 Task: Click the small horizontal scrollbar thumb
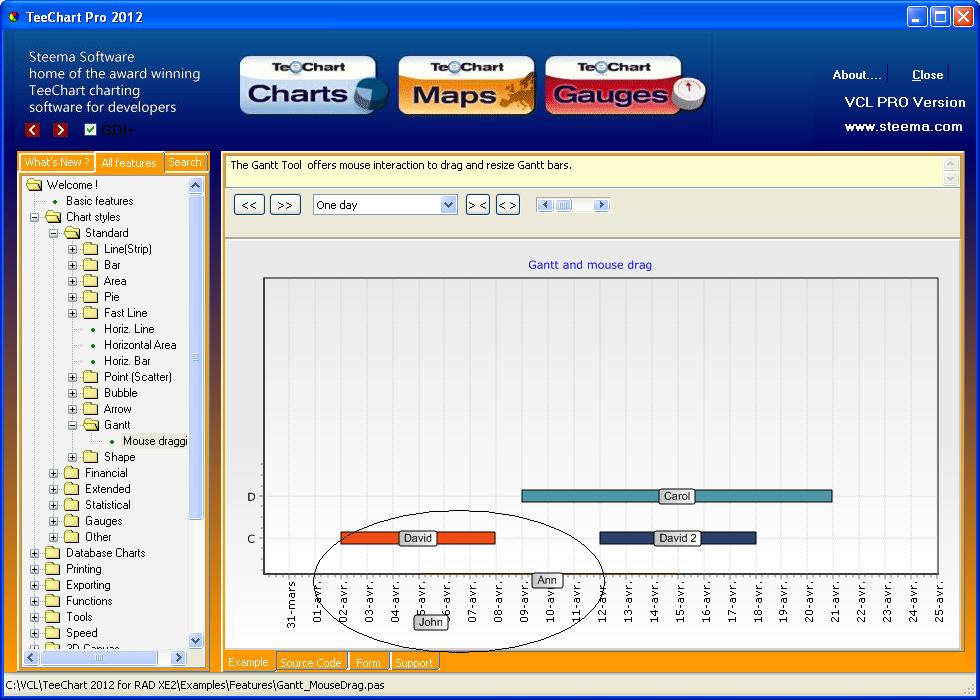click(563, 205)
